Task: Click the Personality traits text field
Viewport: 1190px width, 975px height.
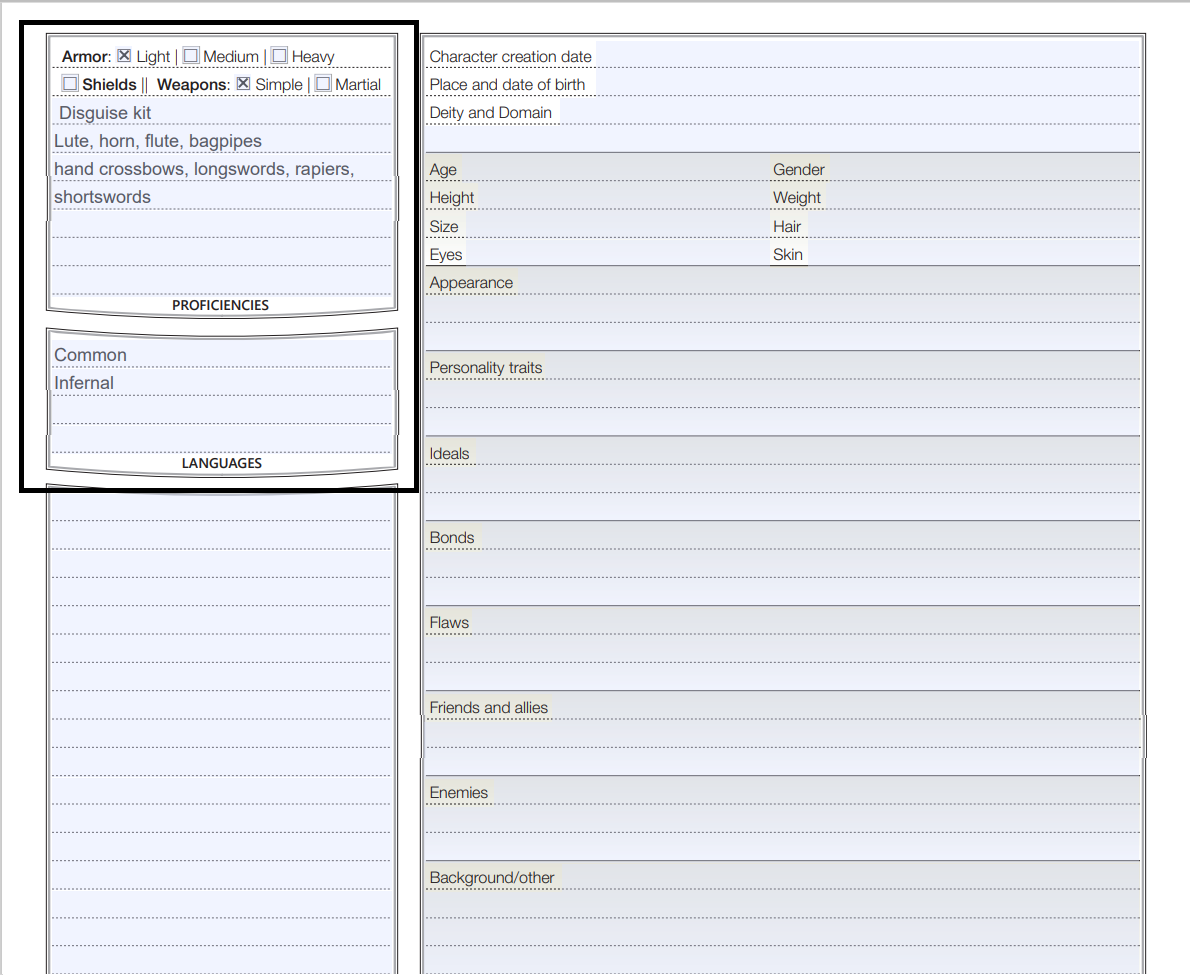Action: [782, 394]
